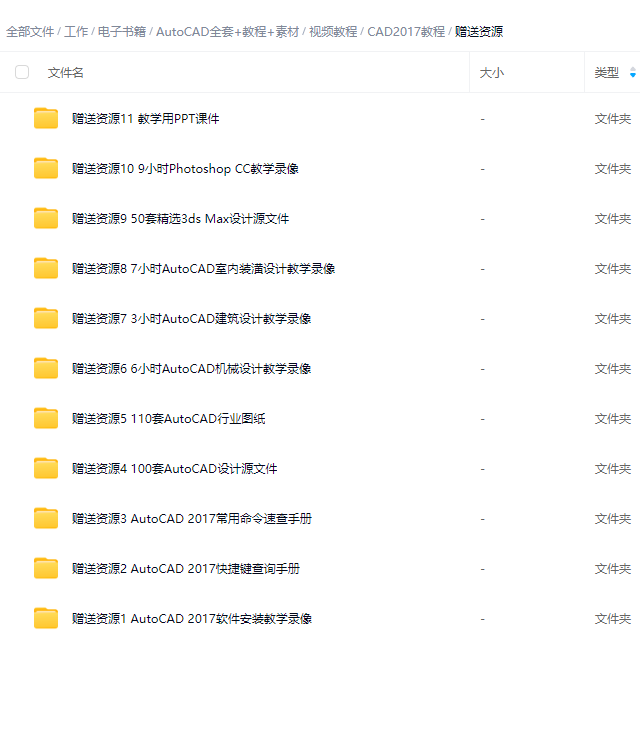This screenshot has width=640, height=754.
Task: Open 赠送资源3 AutoCAD 2017常用命令速查手册 folder name
Action: 192,518
